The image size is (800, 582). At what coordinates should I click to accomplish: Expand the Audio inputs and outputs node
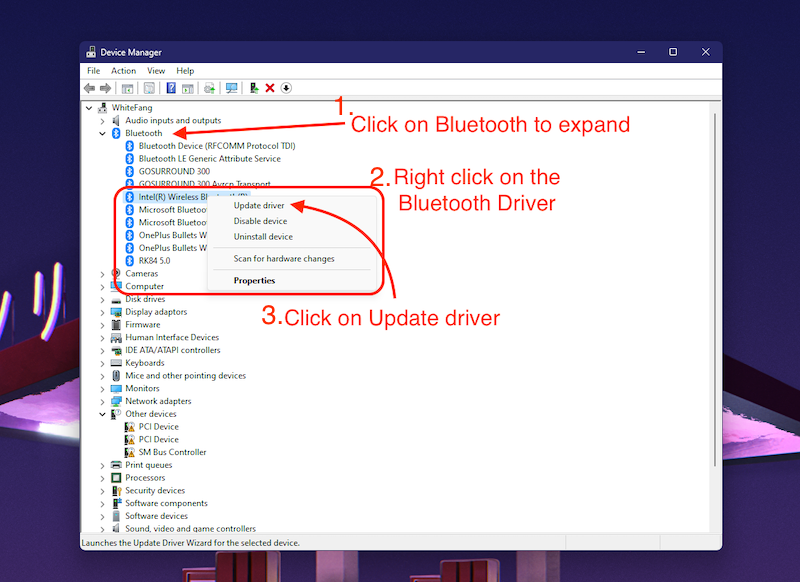pyautogui.click(x=103, y=120)
